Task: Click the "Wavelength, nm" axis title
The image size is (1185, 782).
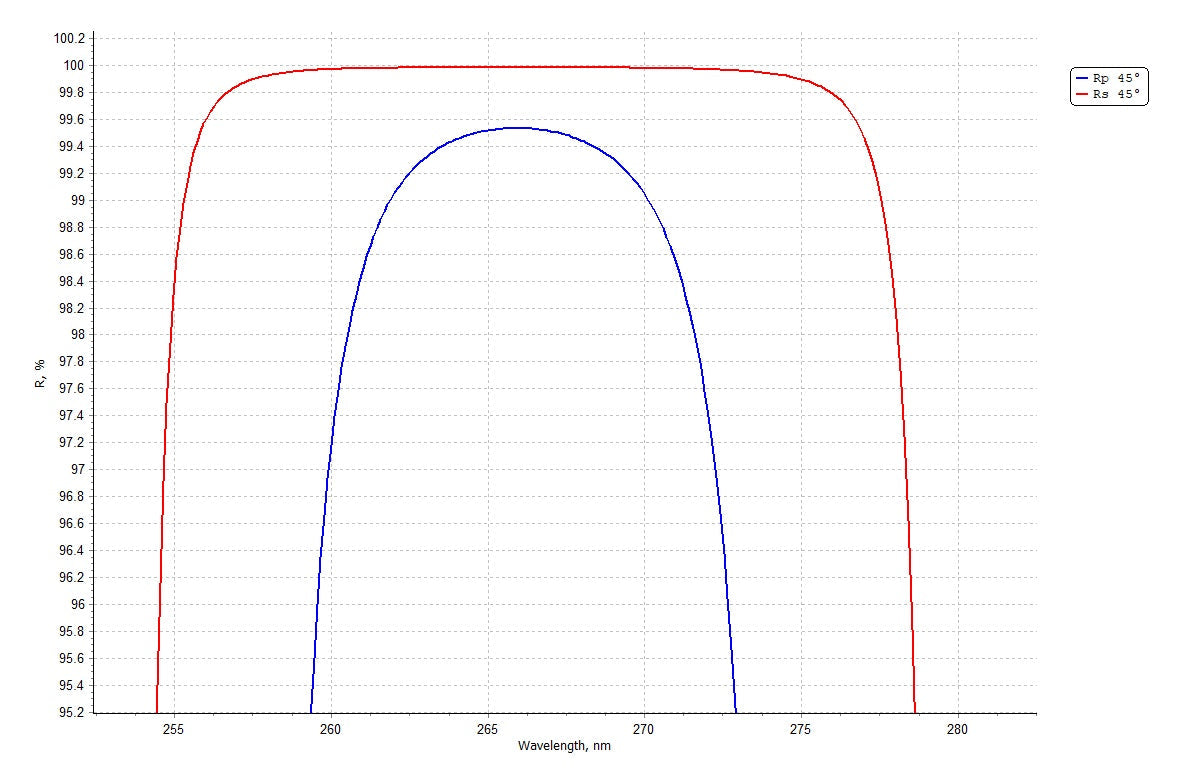Action: coord(564,746)
